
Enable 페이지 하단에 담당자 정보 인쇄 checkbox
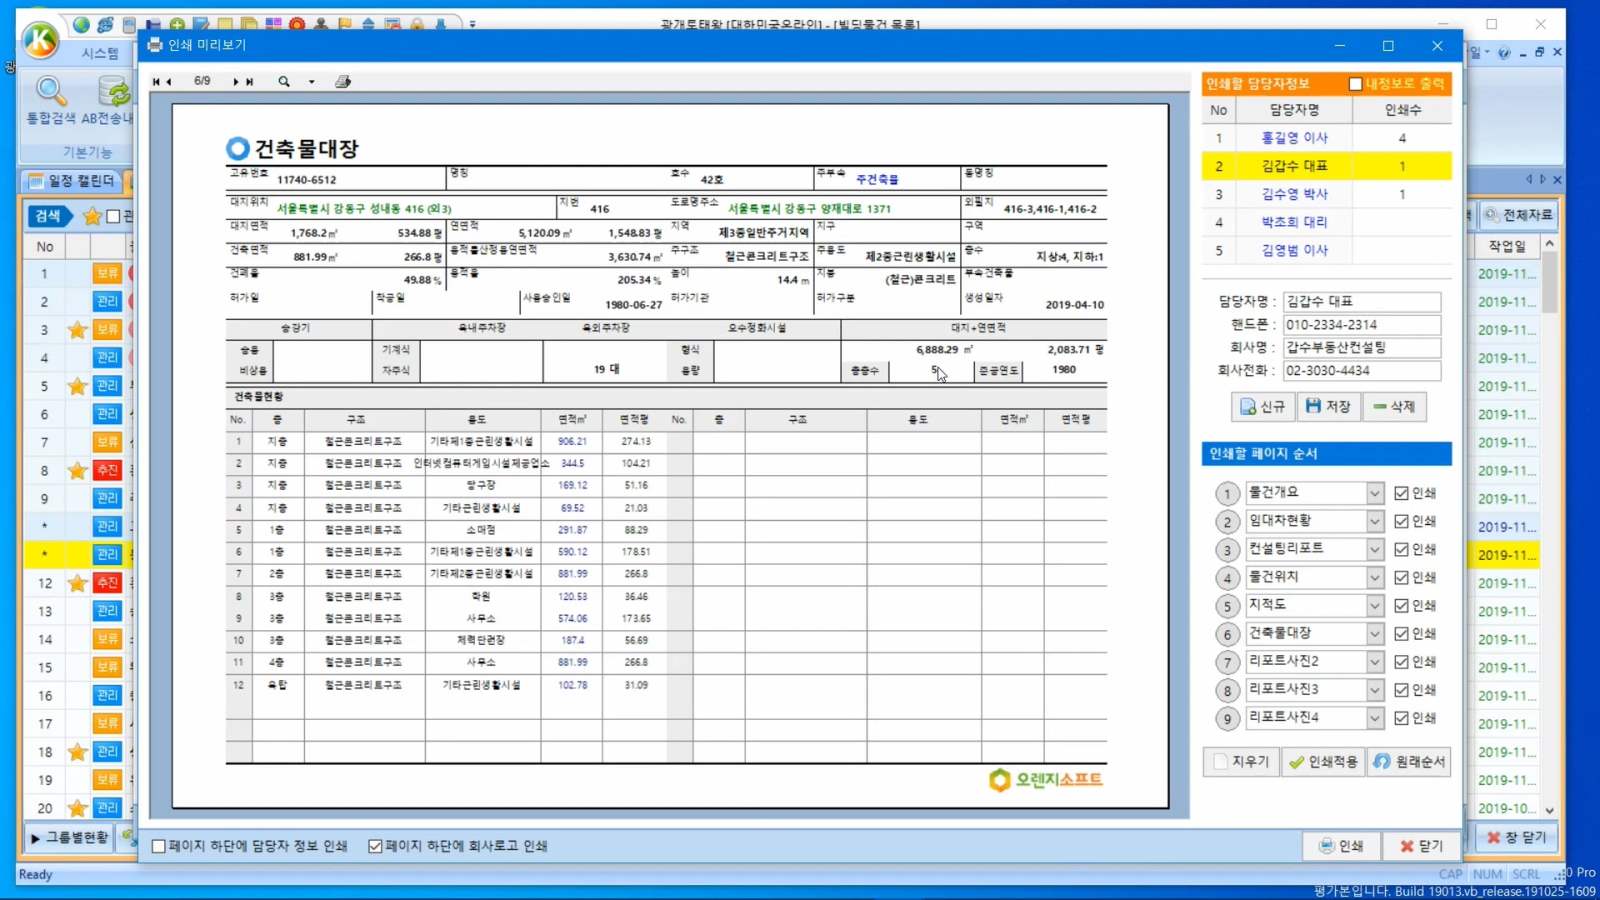pos(159,846)
